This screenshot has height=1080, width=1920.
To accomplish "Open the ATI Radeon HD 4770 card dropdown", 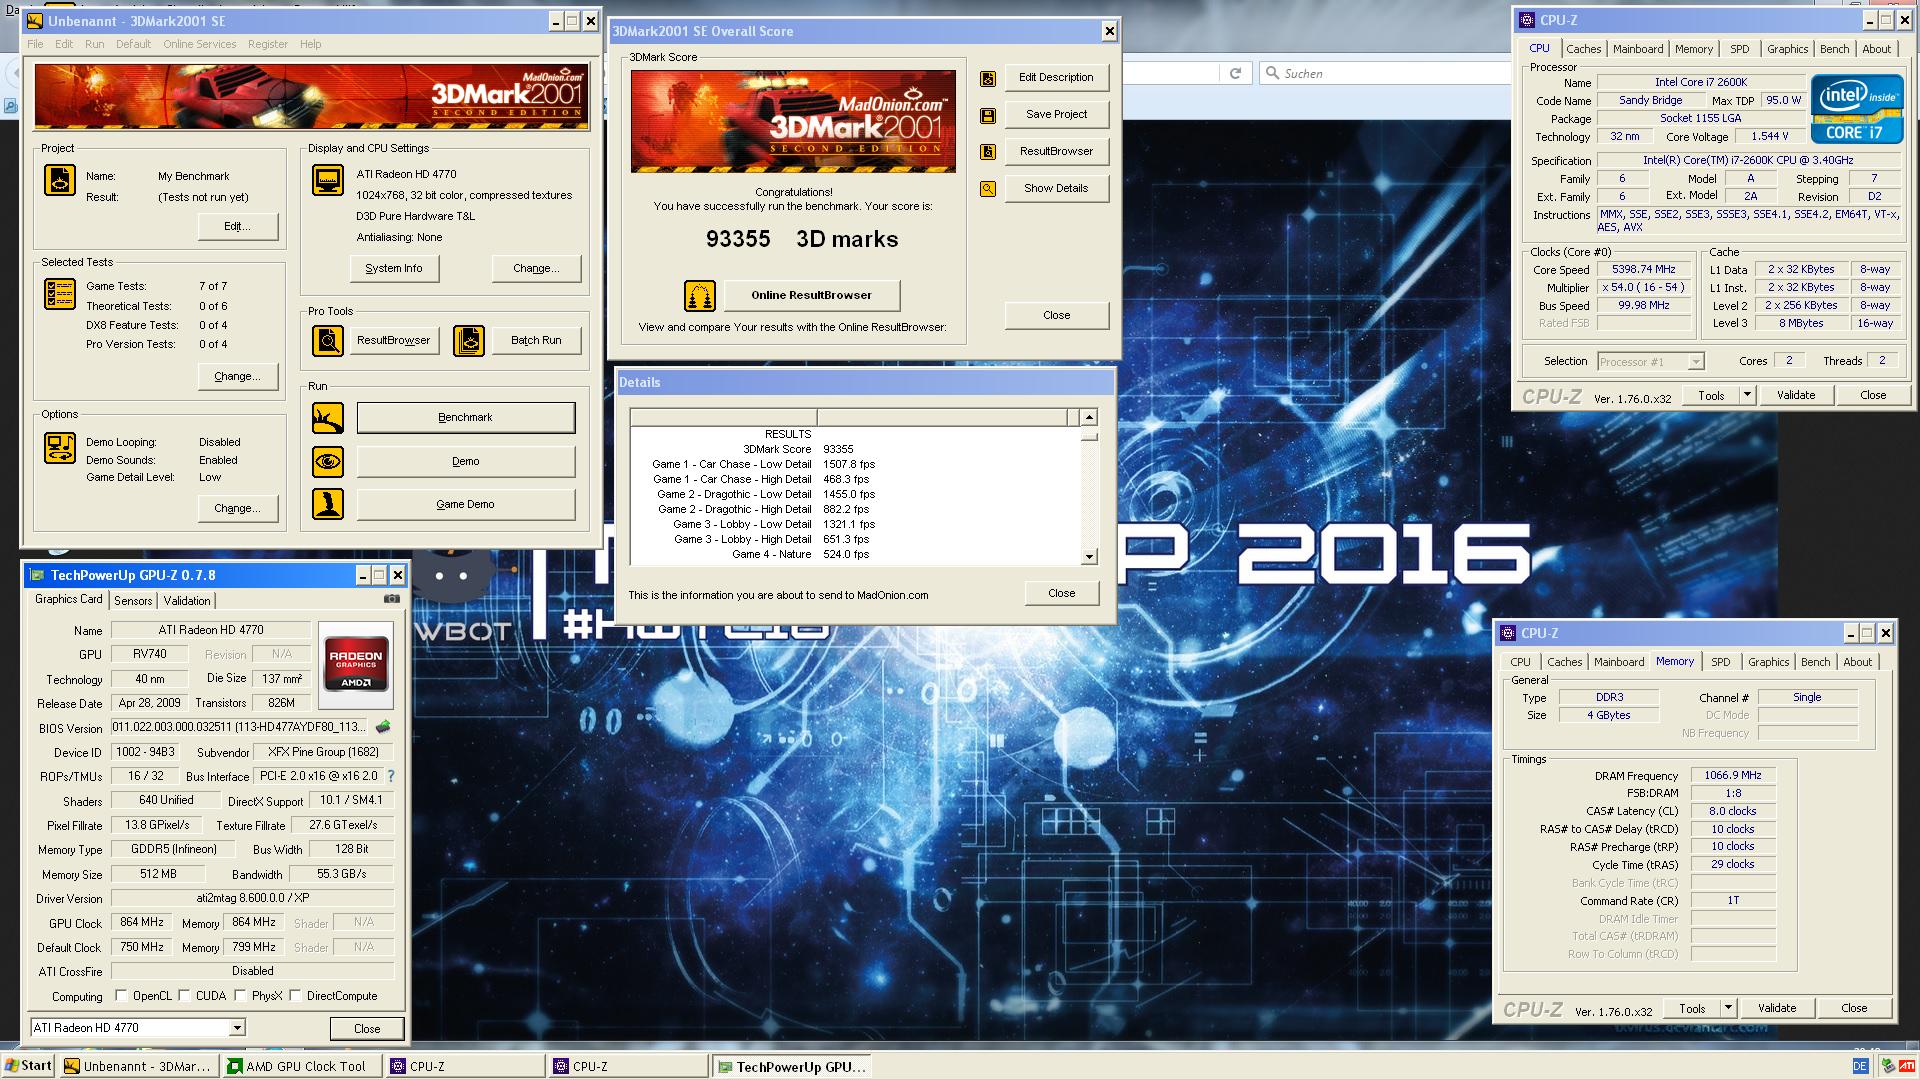I will (237, 1028).
